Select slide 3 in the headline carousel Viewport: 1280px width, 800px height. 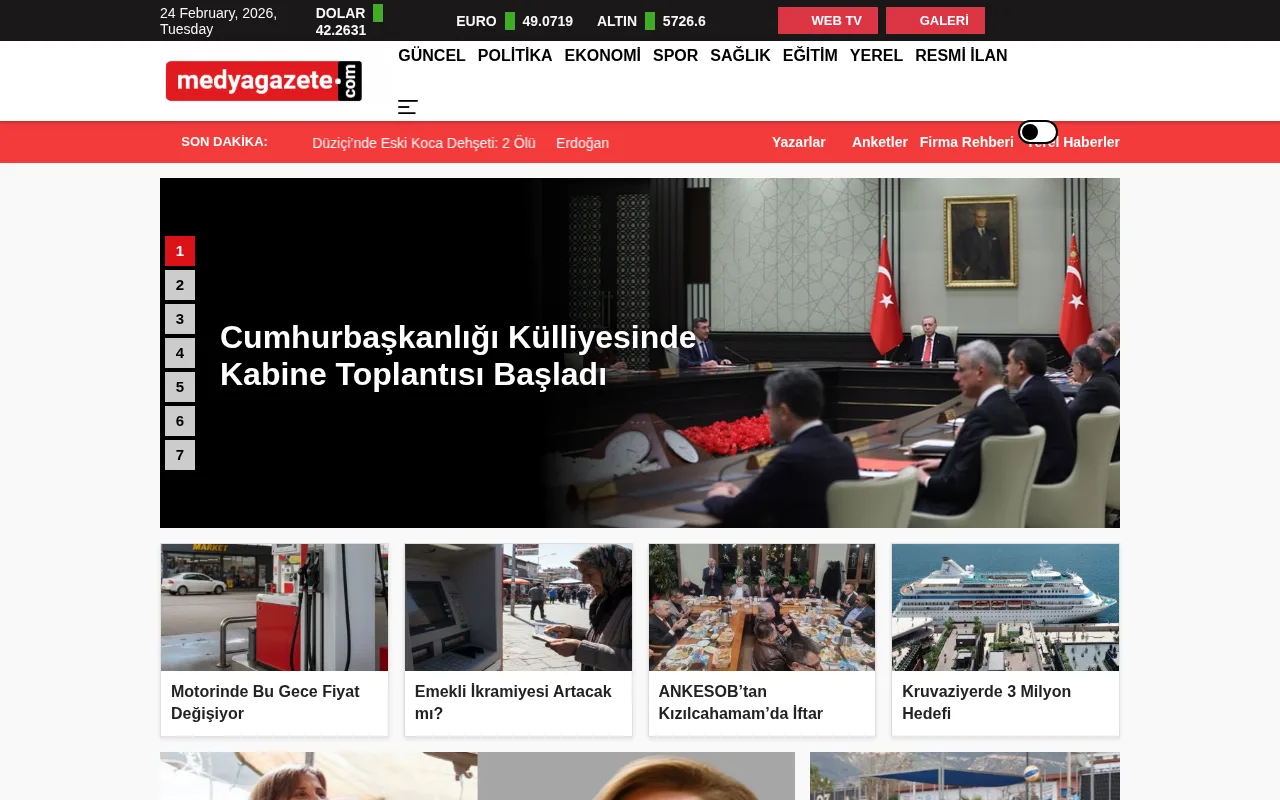[180, 319]
